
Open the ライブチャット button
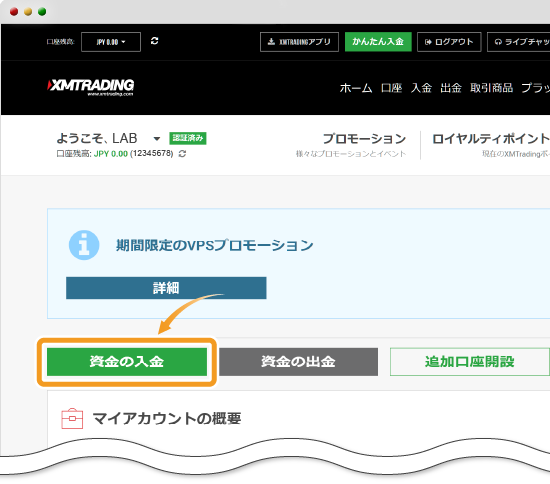pyautogui.click(x=519, y=42)
